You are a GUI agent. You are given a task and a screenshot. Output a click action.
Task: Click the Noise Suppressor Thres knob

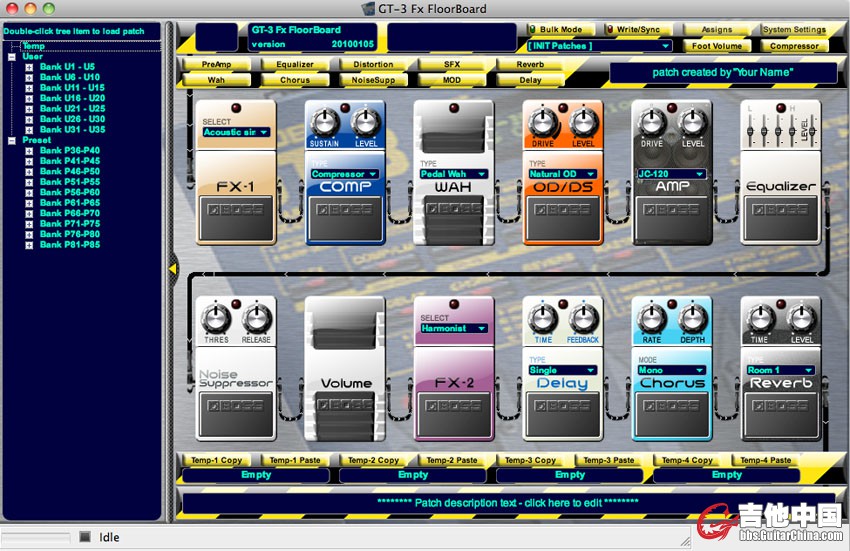click(216, 319)
